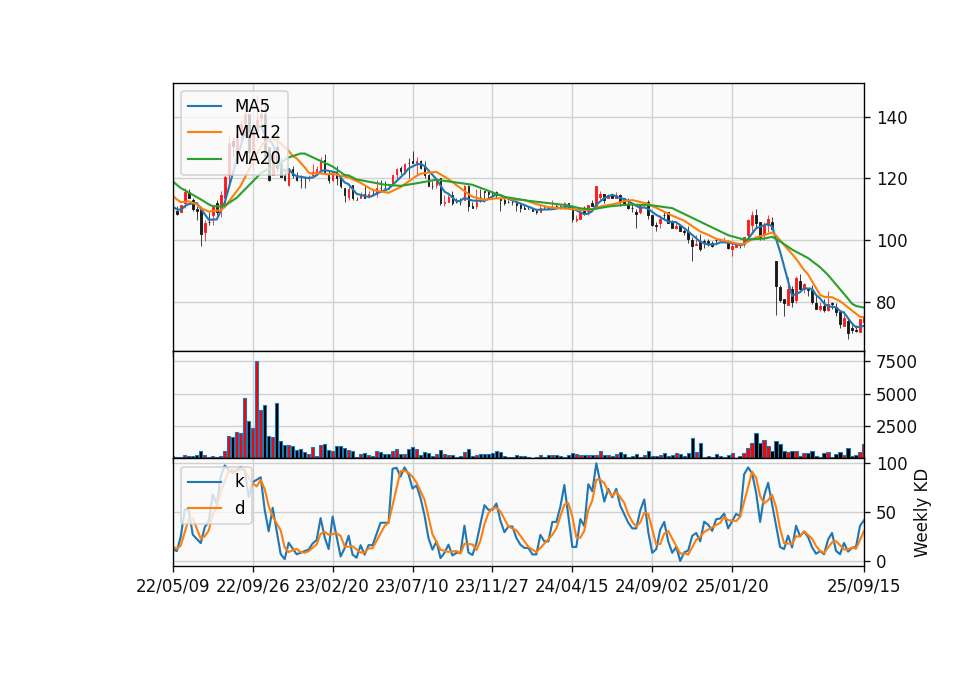Click the d legend label in the KD panel

point(240,508)
